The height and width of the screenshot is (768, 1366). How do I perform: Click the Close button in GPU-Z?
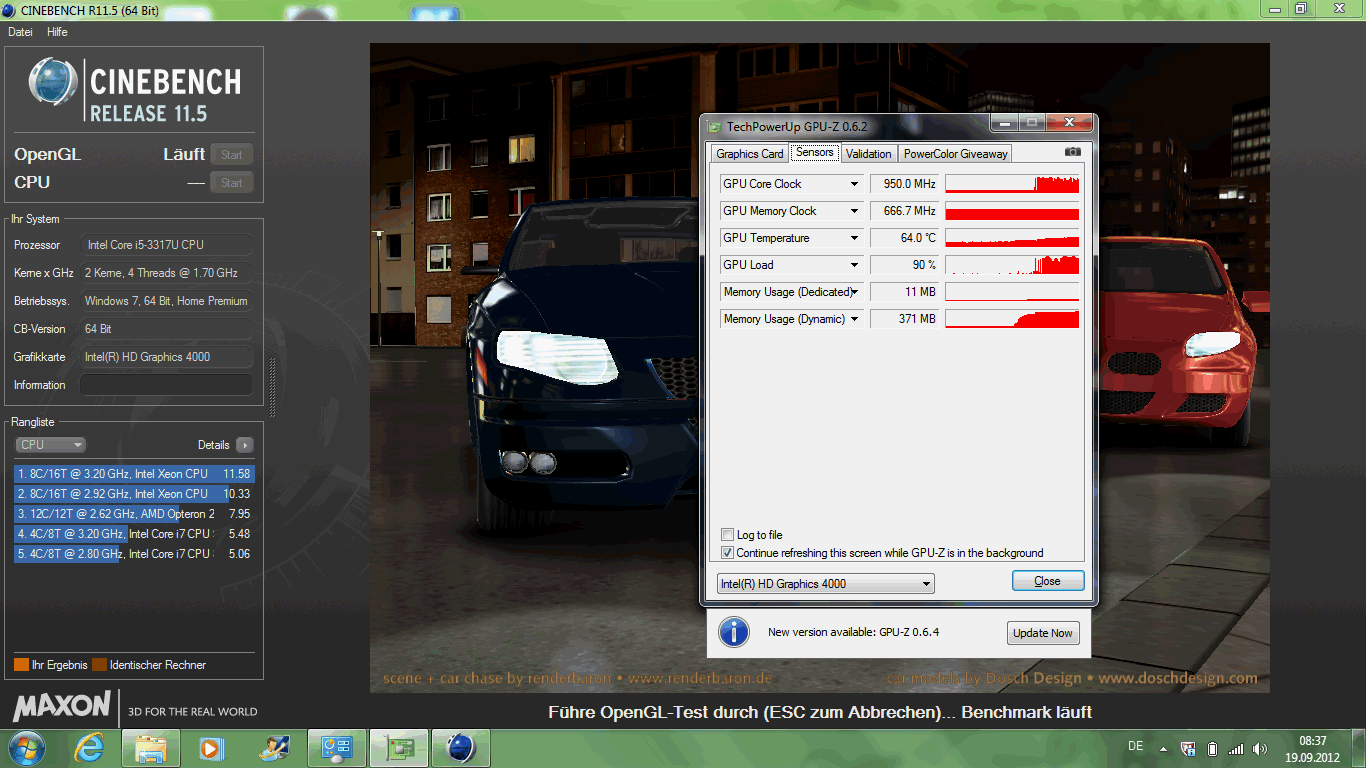[x=1047, y=581]
